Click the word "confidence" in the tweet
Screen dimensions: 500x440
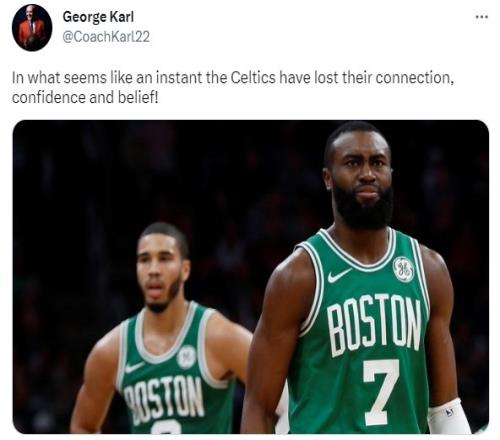click(49, 97)
